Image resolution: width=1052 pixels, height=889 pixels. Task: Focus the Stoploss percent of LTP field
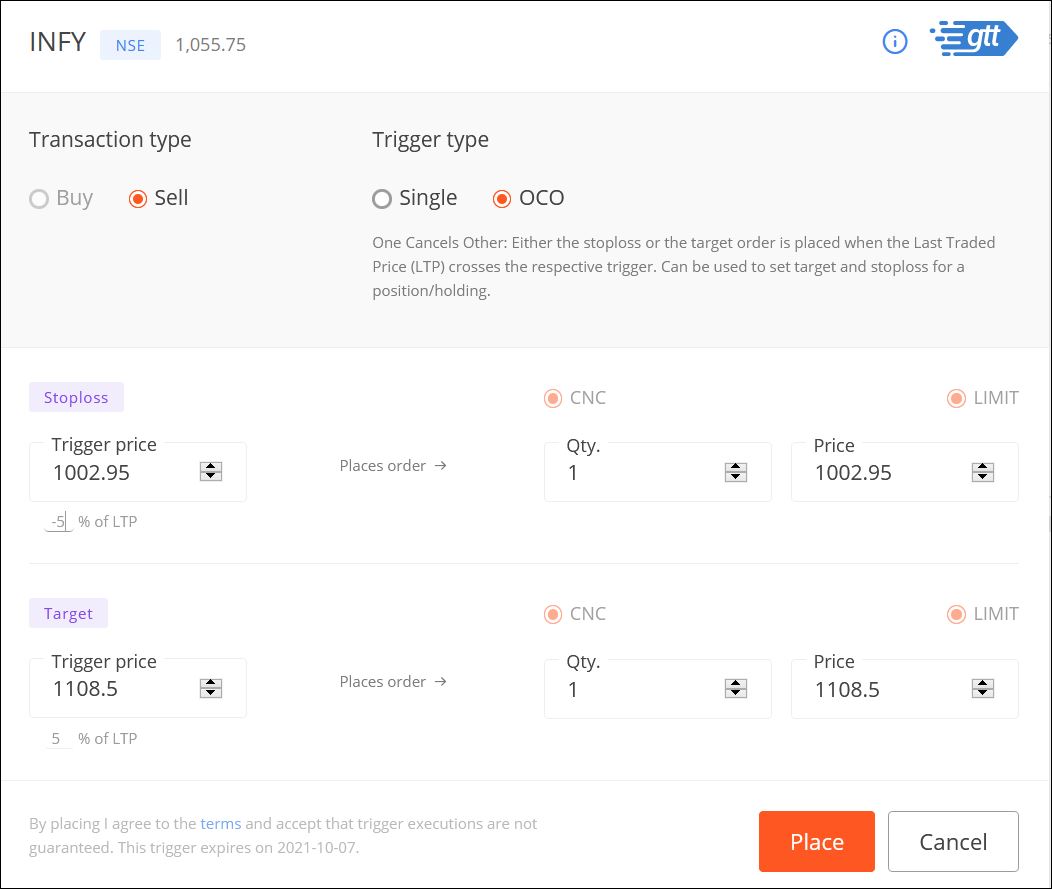(59, 521)
